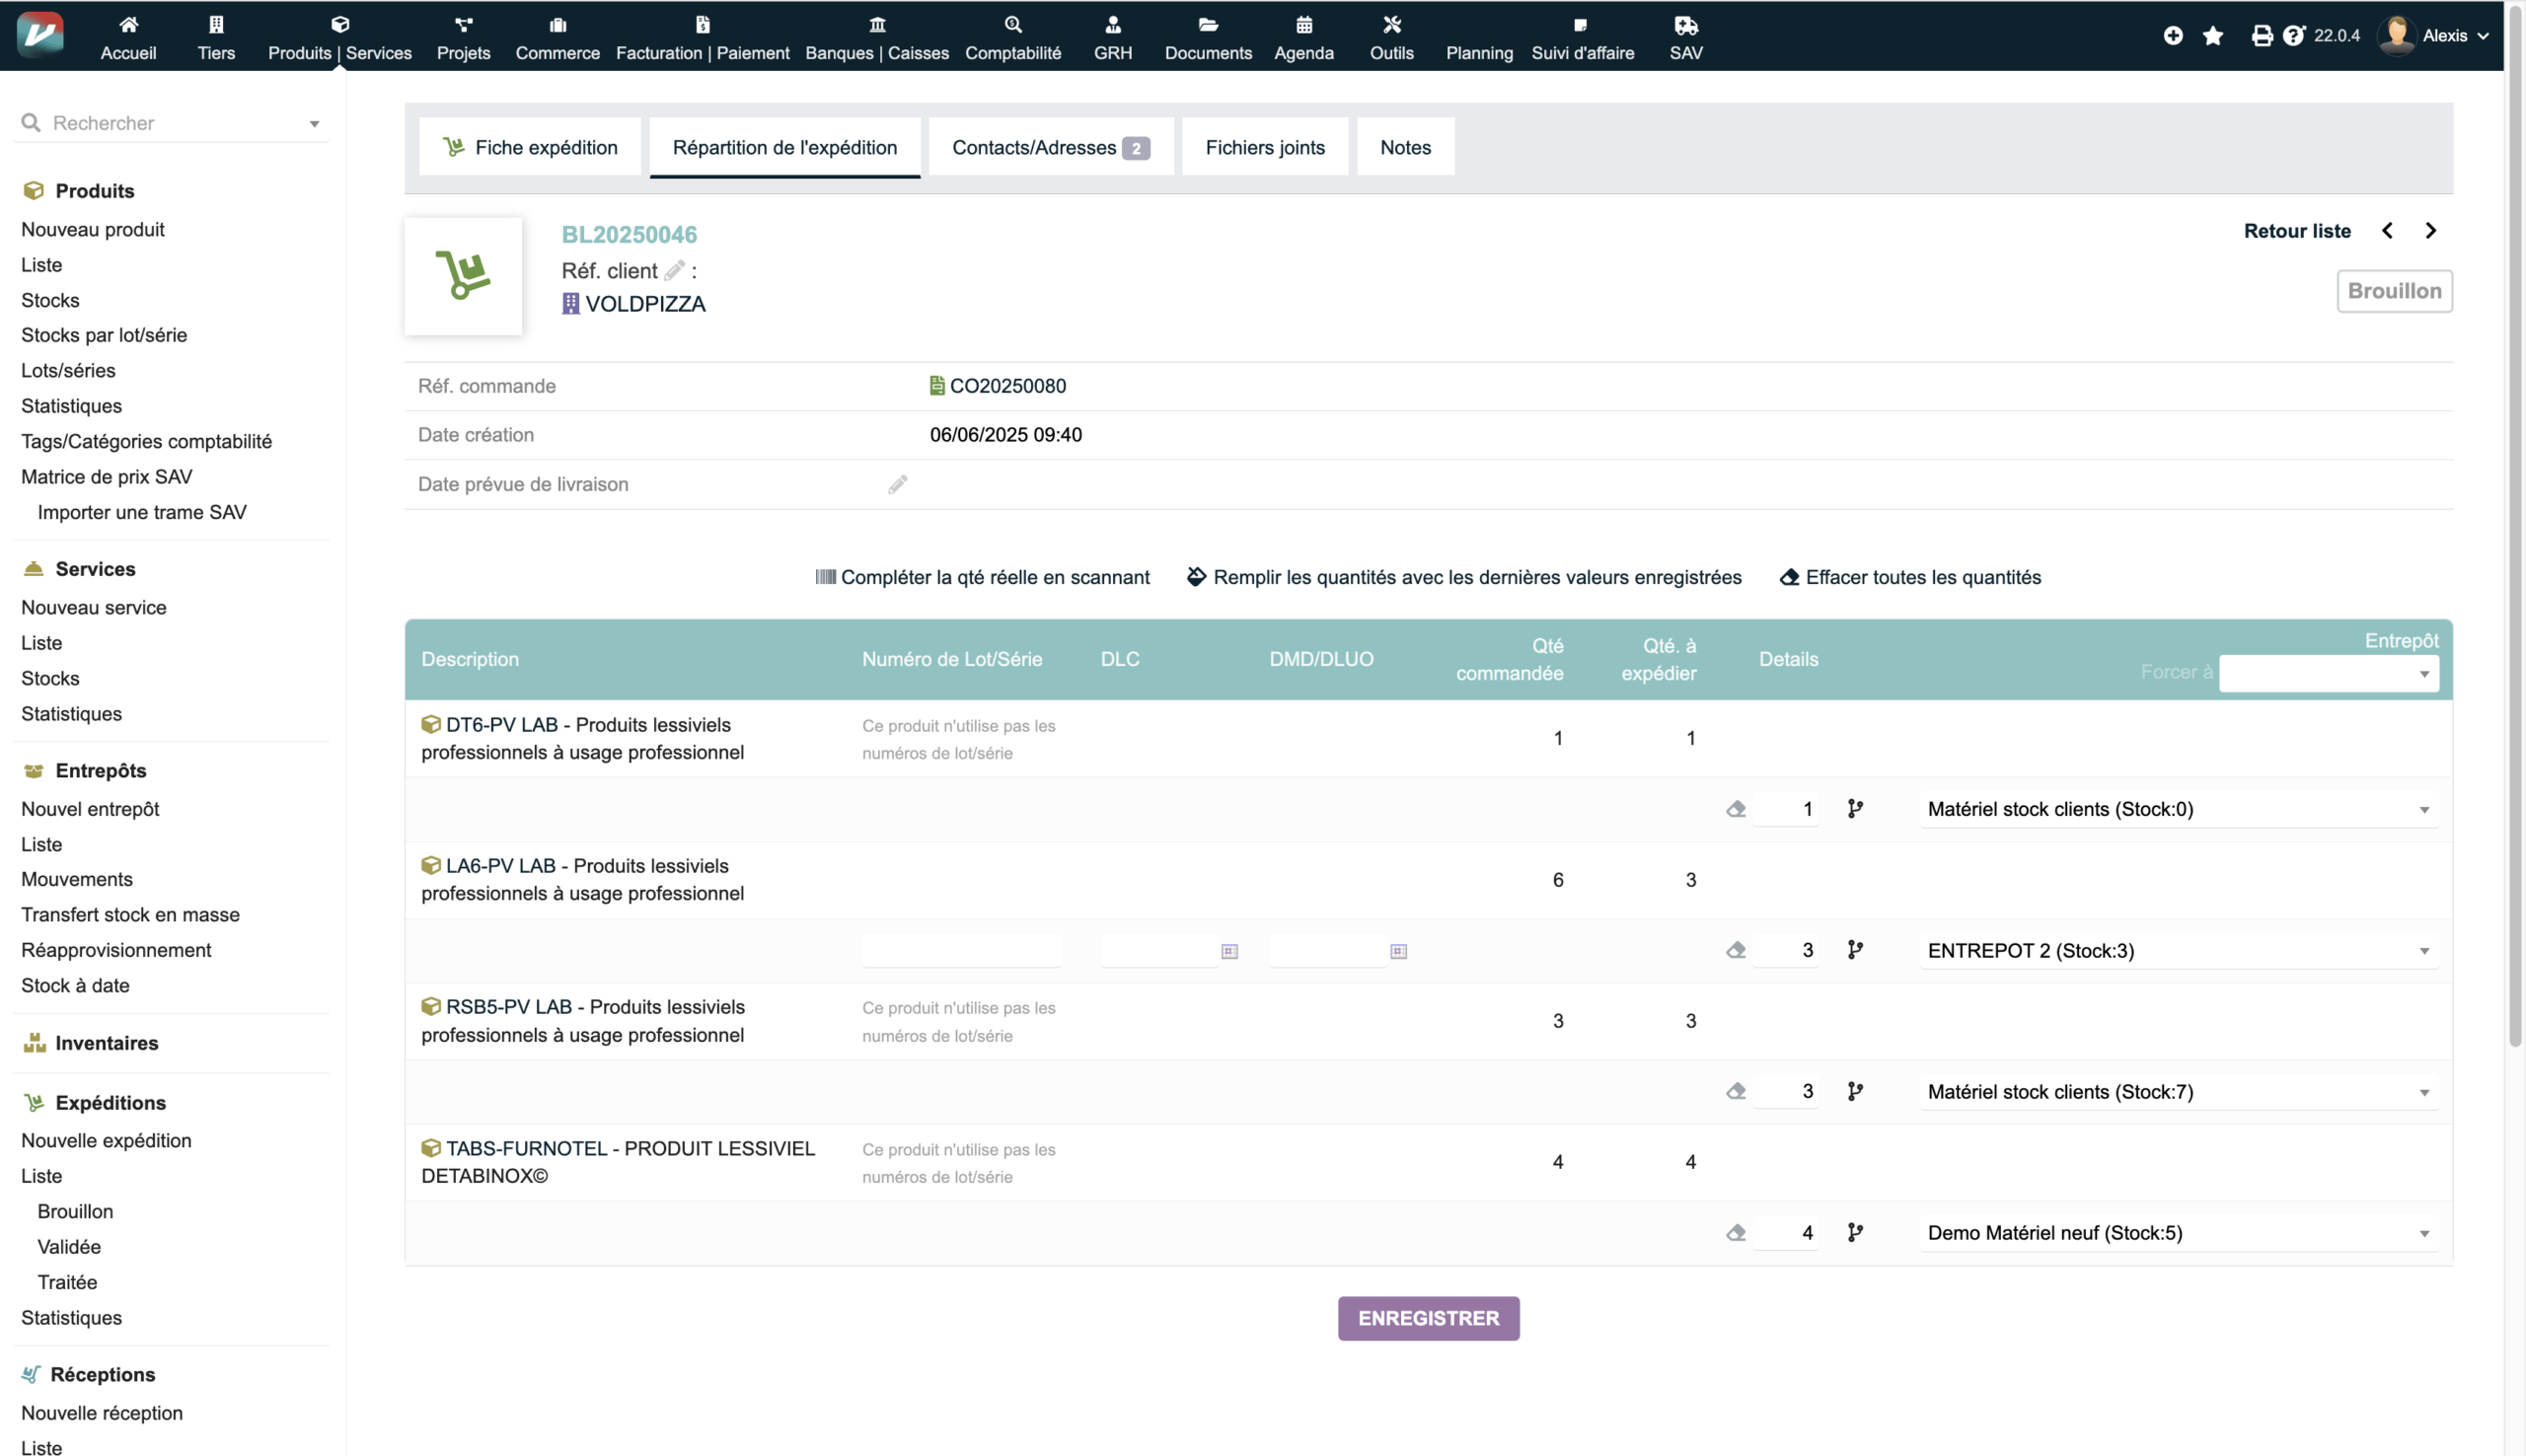Click pencil icon beside Date prévue de livraison
This screenshot has height=1456, width=2526.
[897, 485]
